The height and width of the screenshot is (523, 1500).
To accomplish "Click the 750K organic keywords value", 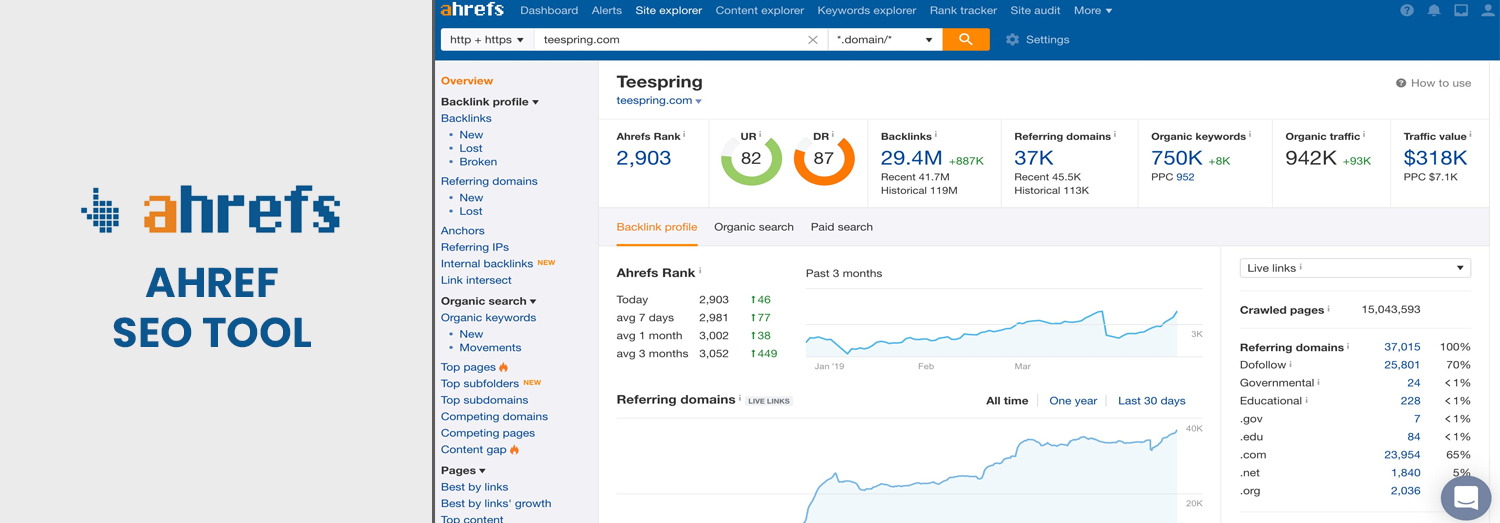I will pyautogui.click(x=1177, y=158).
